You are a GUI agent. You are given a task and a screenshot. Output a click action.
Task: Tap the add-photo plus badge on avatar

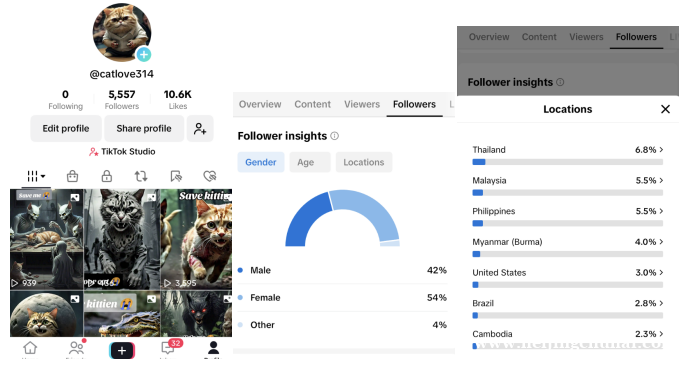[x=144, y=54]
